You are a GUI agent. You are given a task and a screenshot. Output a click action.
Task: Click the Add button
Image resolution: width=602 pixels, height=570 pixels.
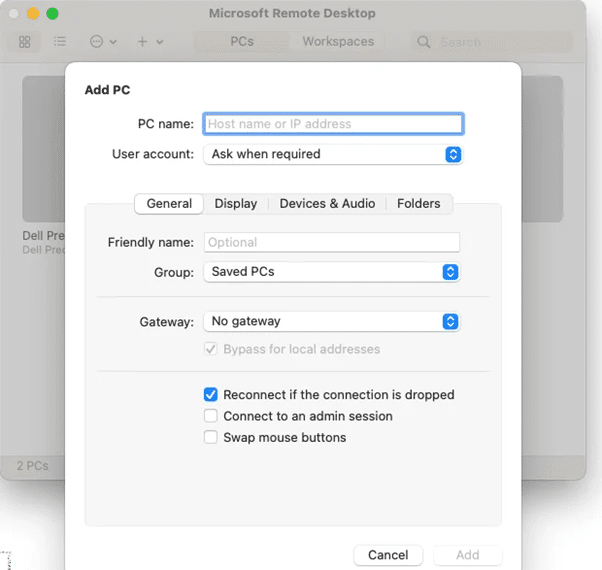click(467, 555)
